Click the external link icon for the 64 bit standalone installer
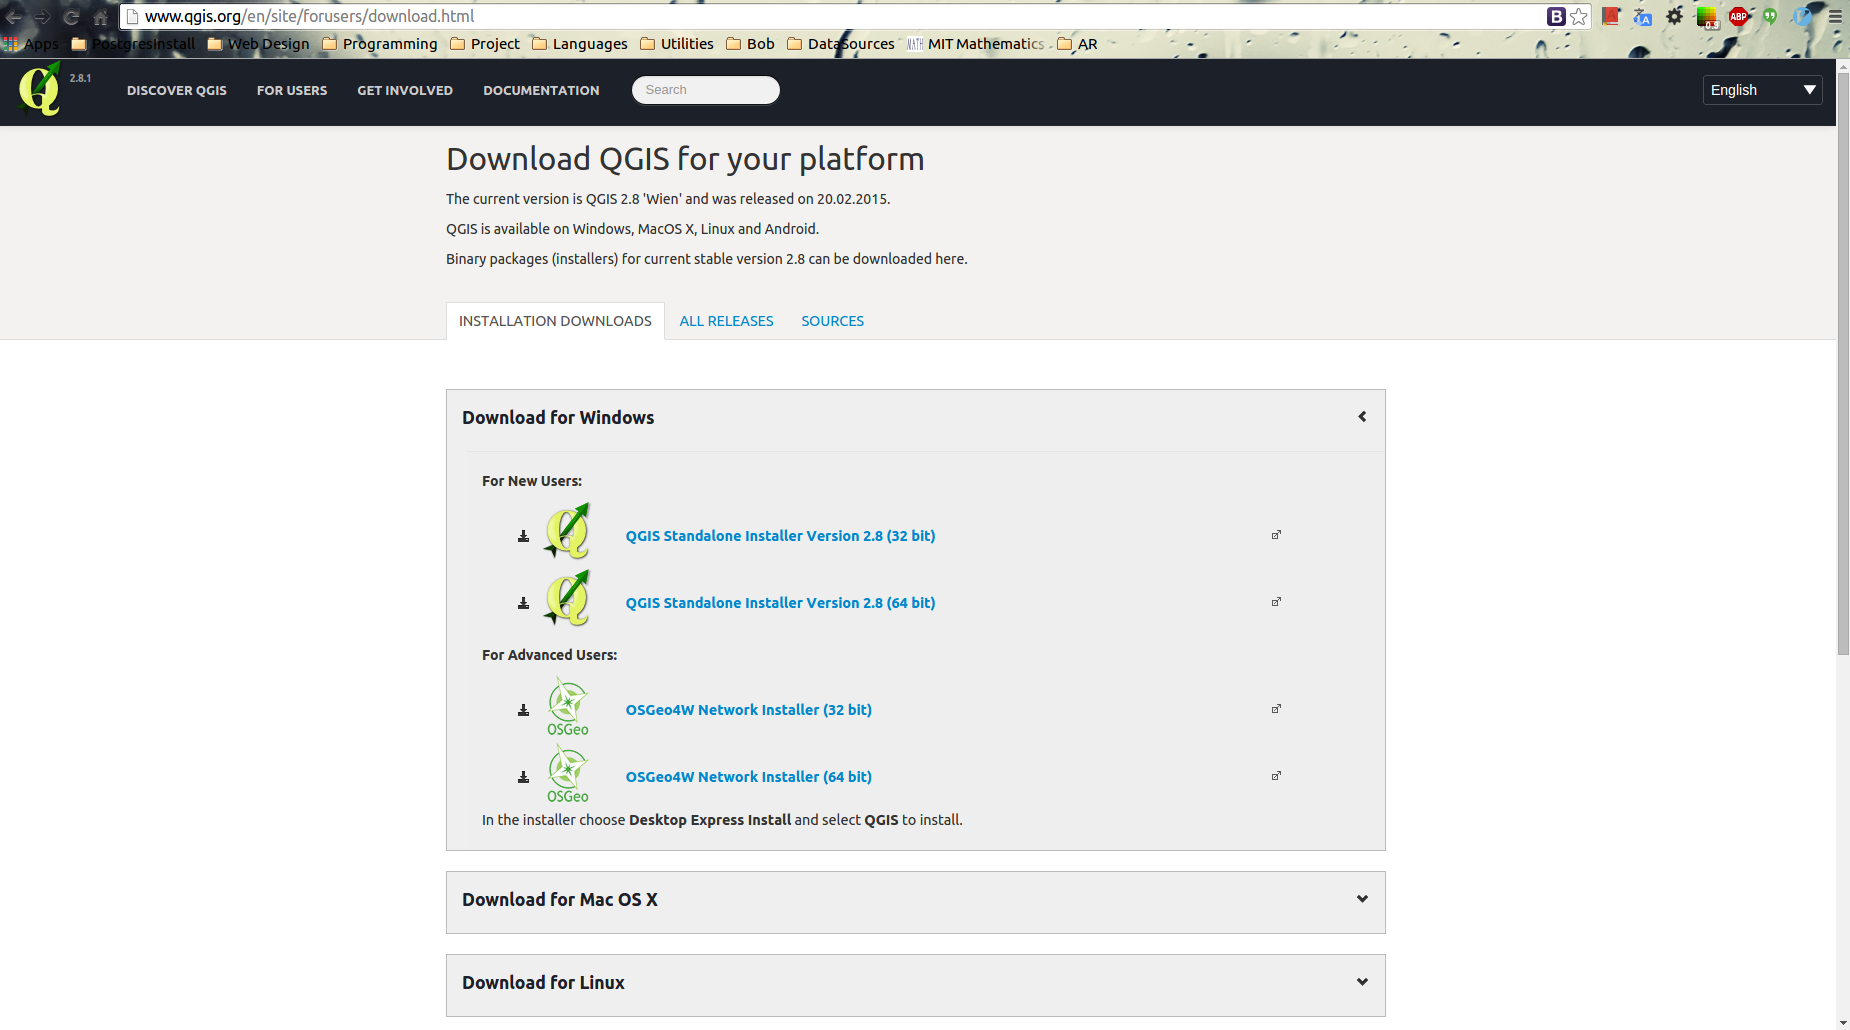Viewport: 1850px width, 1030px height. (x=1276, y=602)
